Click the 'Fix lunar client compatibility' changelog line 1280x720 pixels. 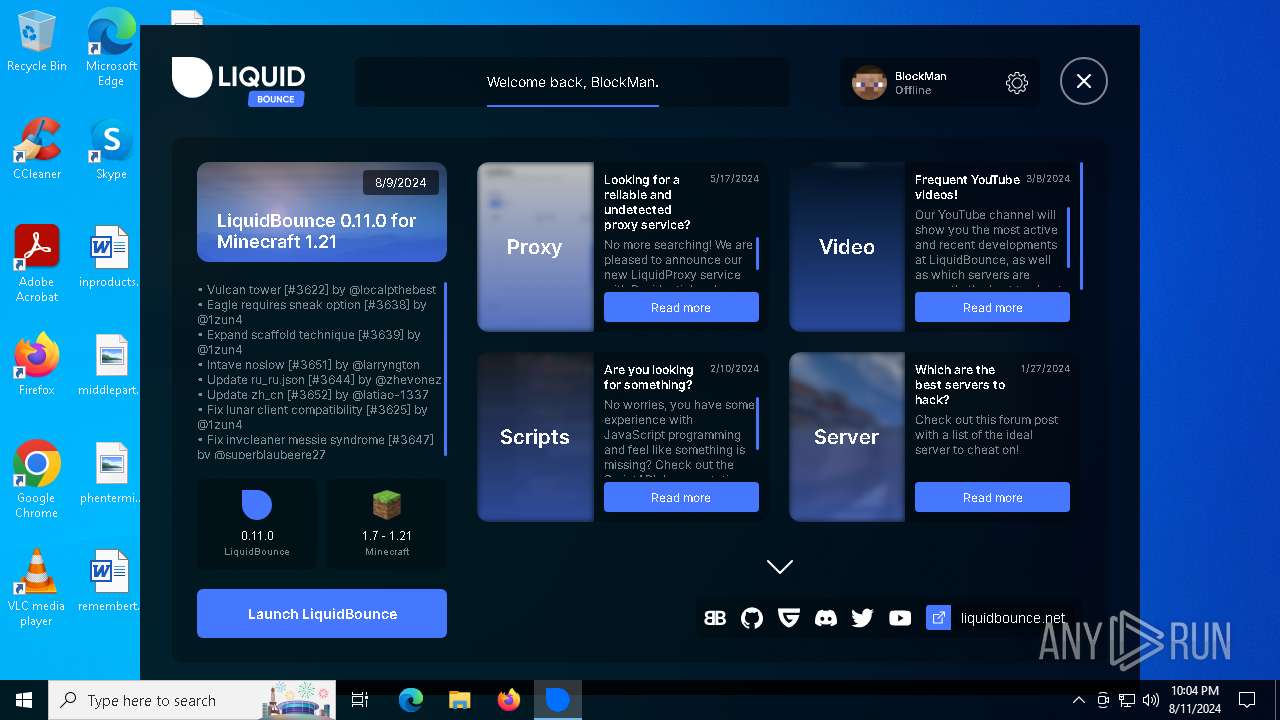point(313,417)
